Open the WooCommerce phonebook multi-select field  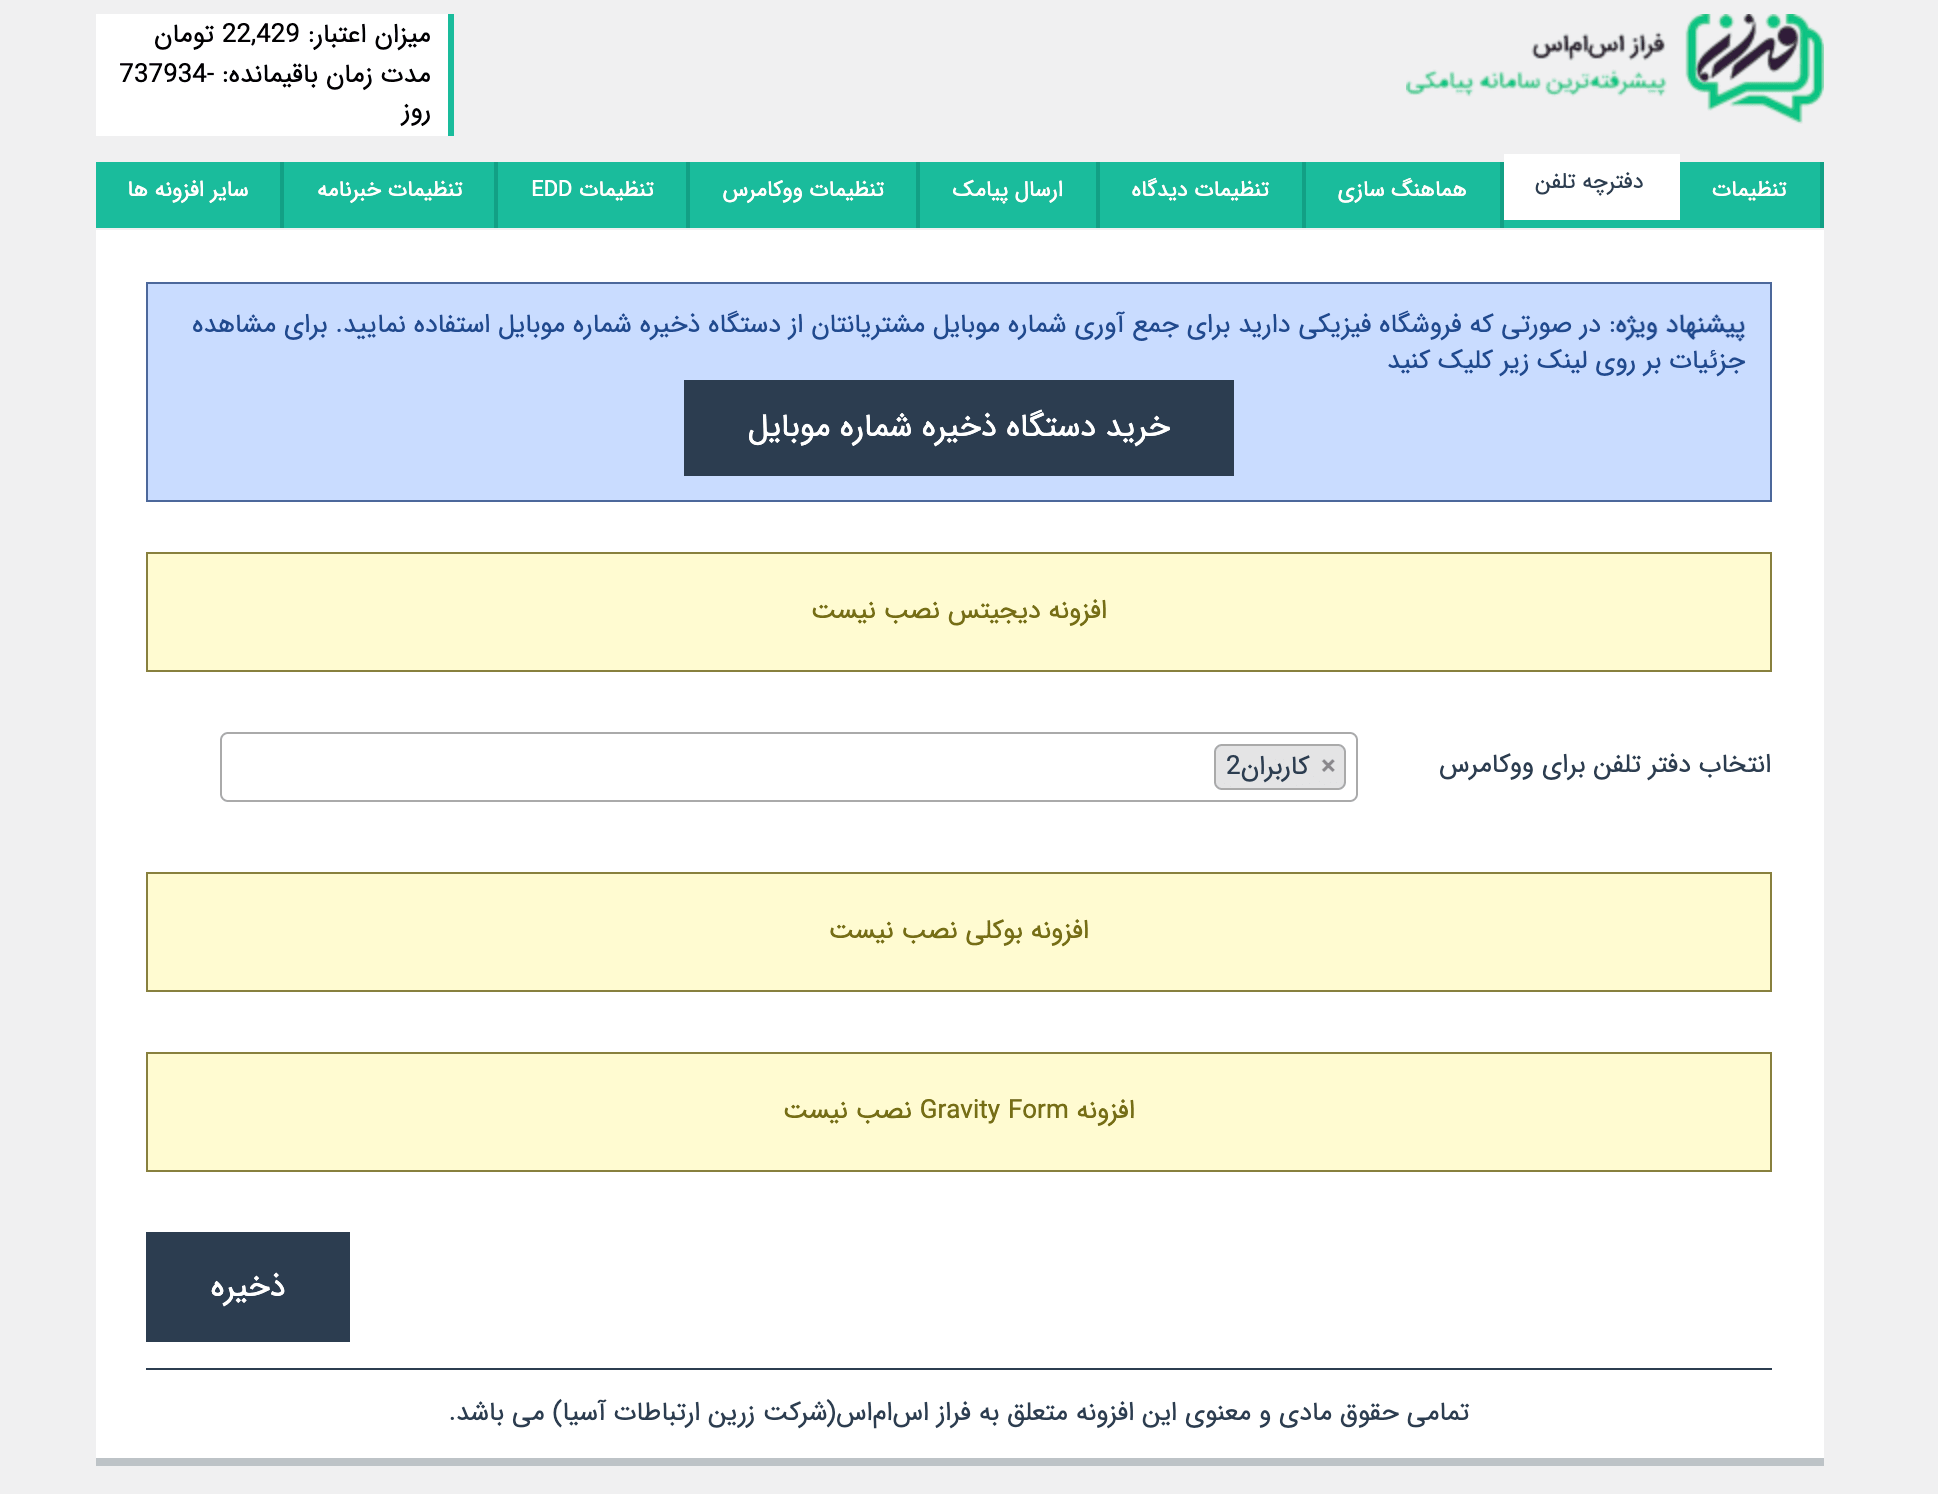point(789,767)
